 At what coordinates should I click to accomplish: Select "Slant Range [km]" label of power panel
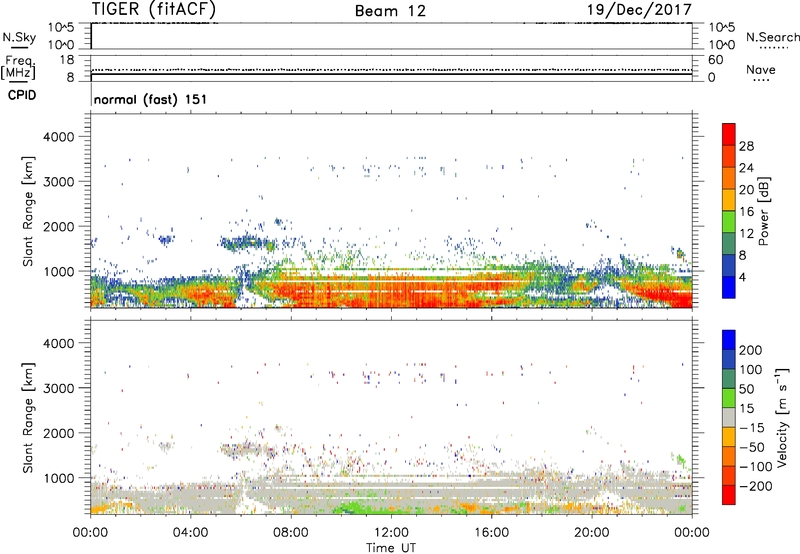[28, 211]
